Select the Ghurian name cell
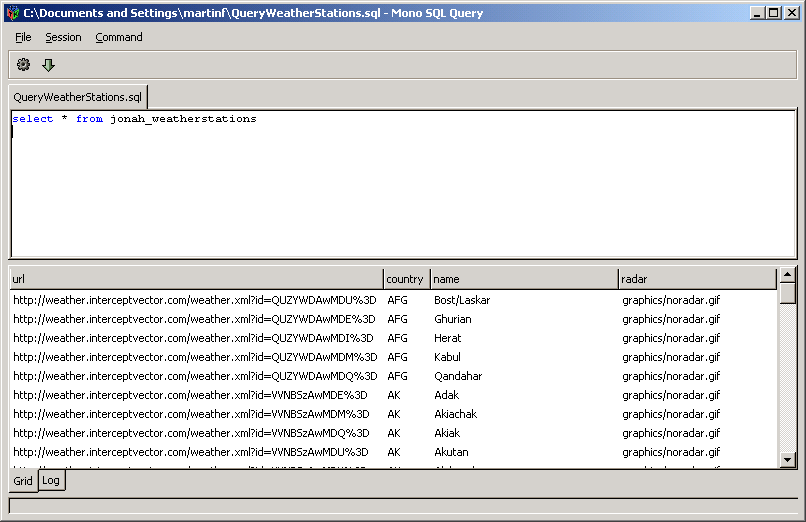 click(x=453, y=319)
